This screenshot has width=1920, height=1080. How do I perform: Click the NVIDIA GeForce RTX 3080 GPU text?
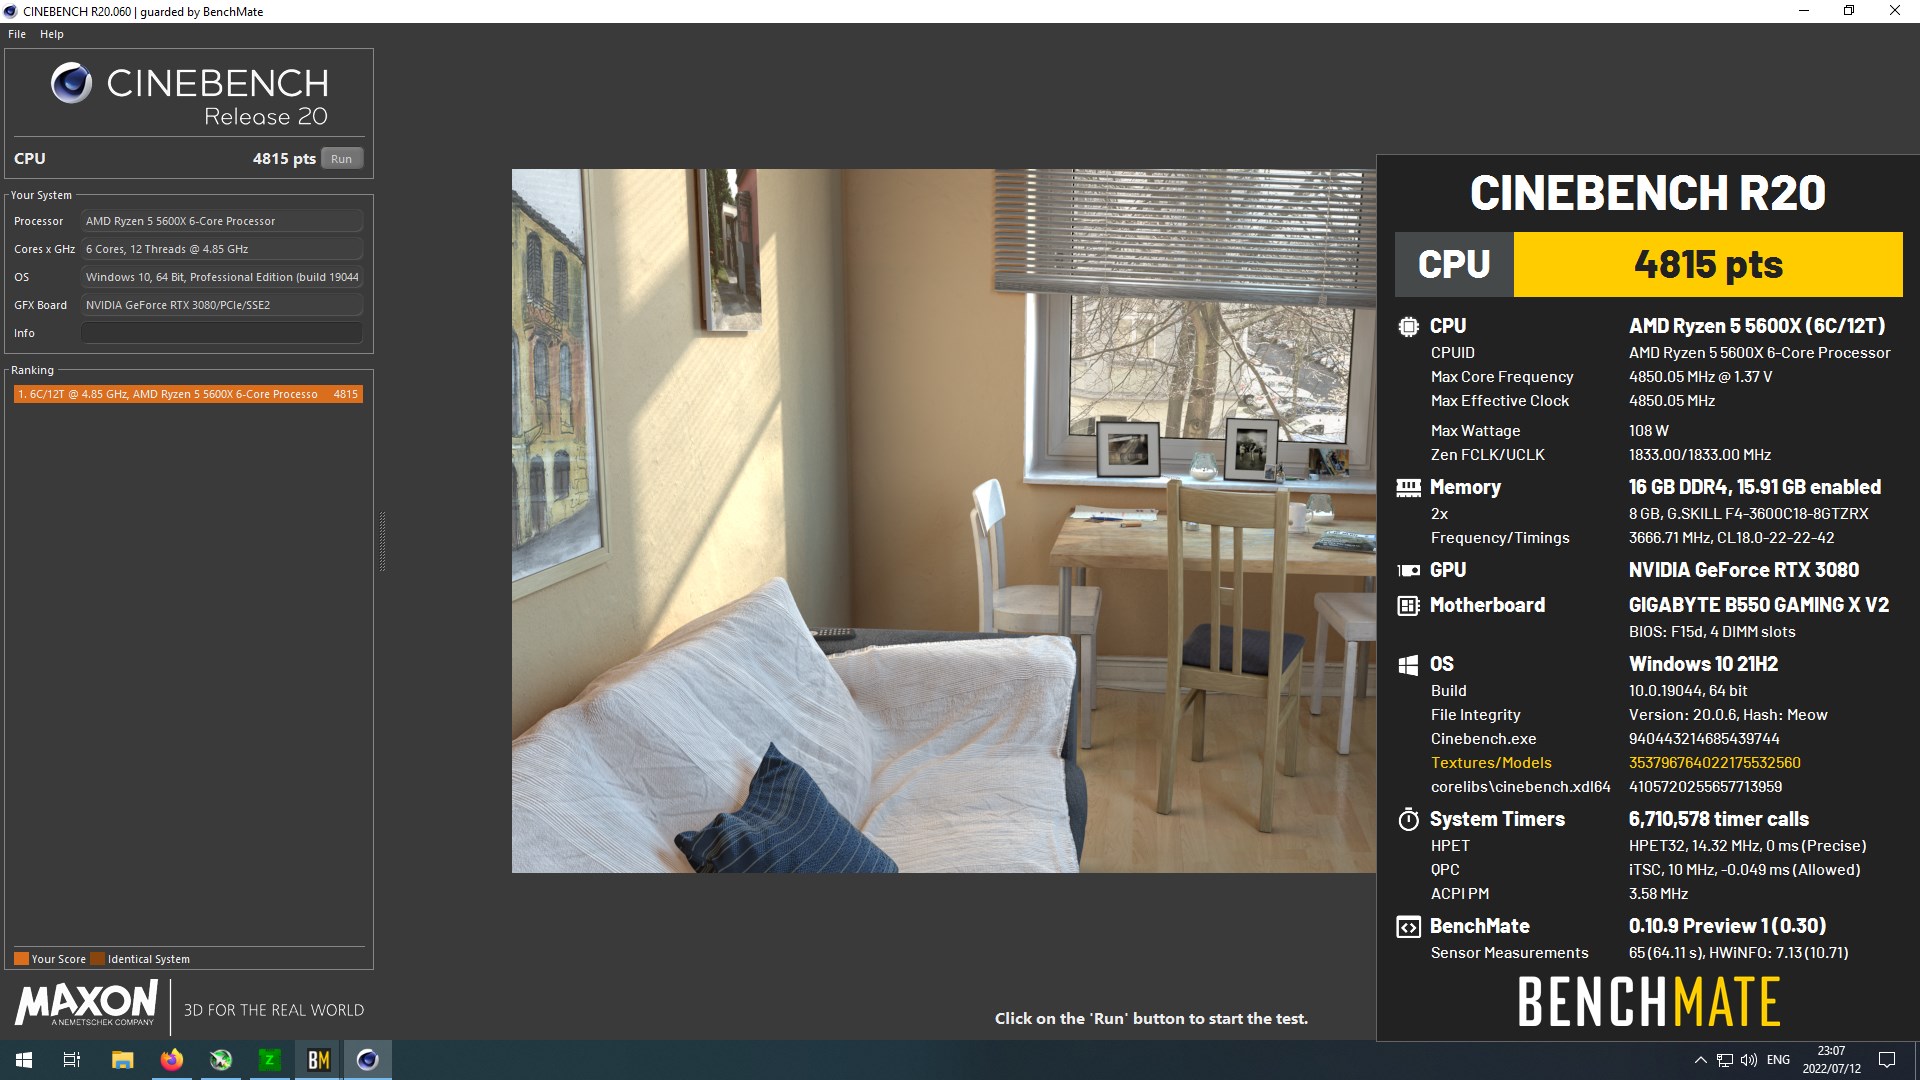1743,570
